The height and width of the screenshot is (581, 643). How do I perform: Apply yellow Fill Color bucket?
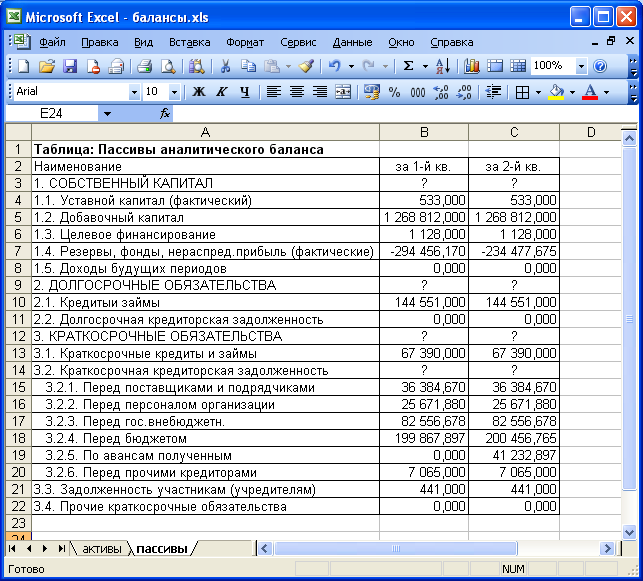[556, 92]
